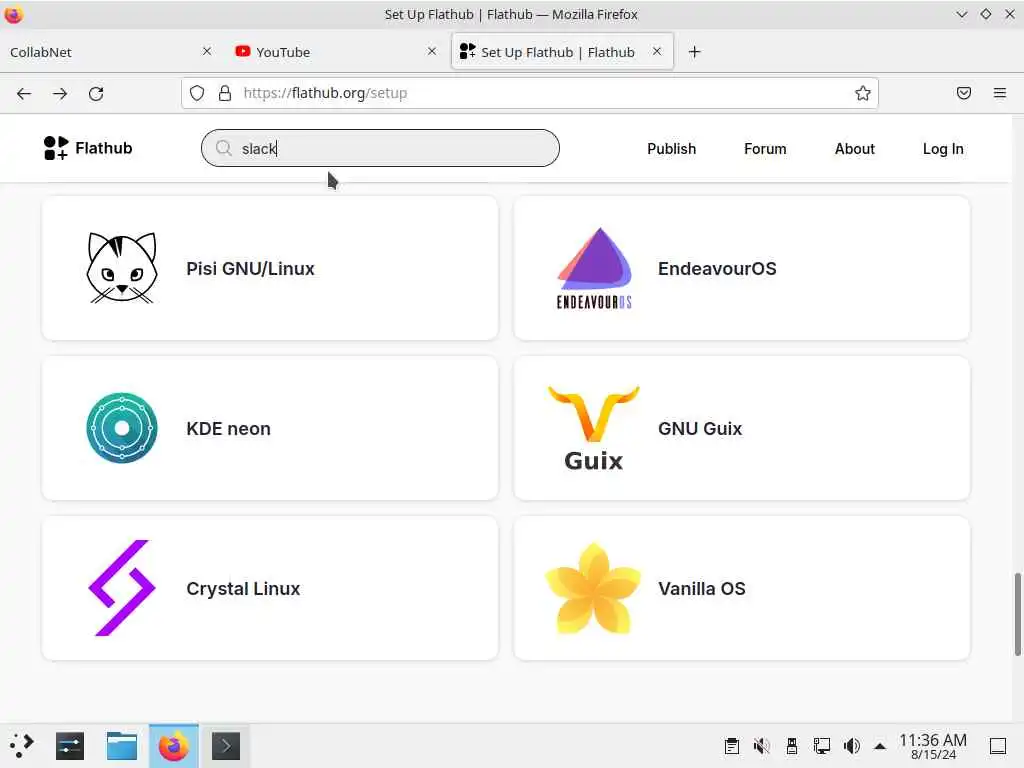Open the removable devices tray icon
1024x768 pixels.
(792, 746)
